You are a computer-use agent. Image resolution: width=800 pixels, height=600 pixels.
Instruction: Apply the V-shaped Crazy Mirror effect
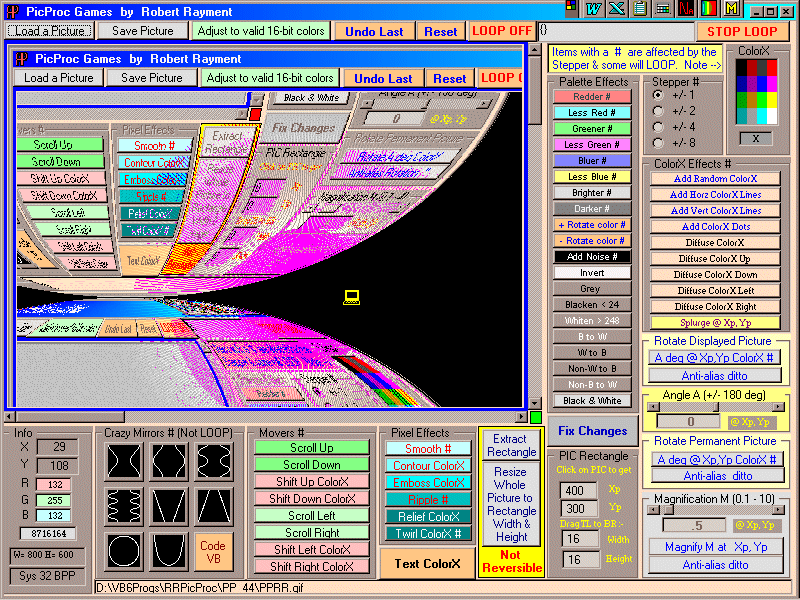click(x=169, y=506)
